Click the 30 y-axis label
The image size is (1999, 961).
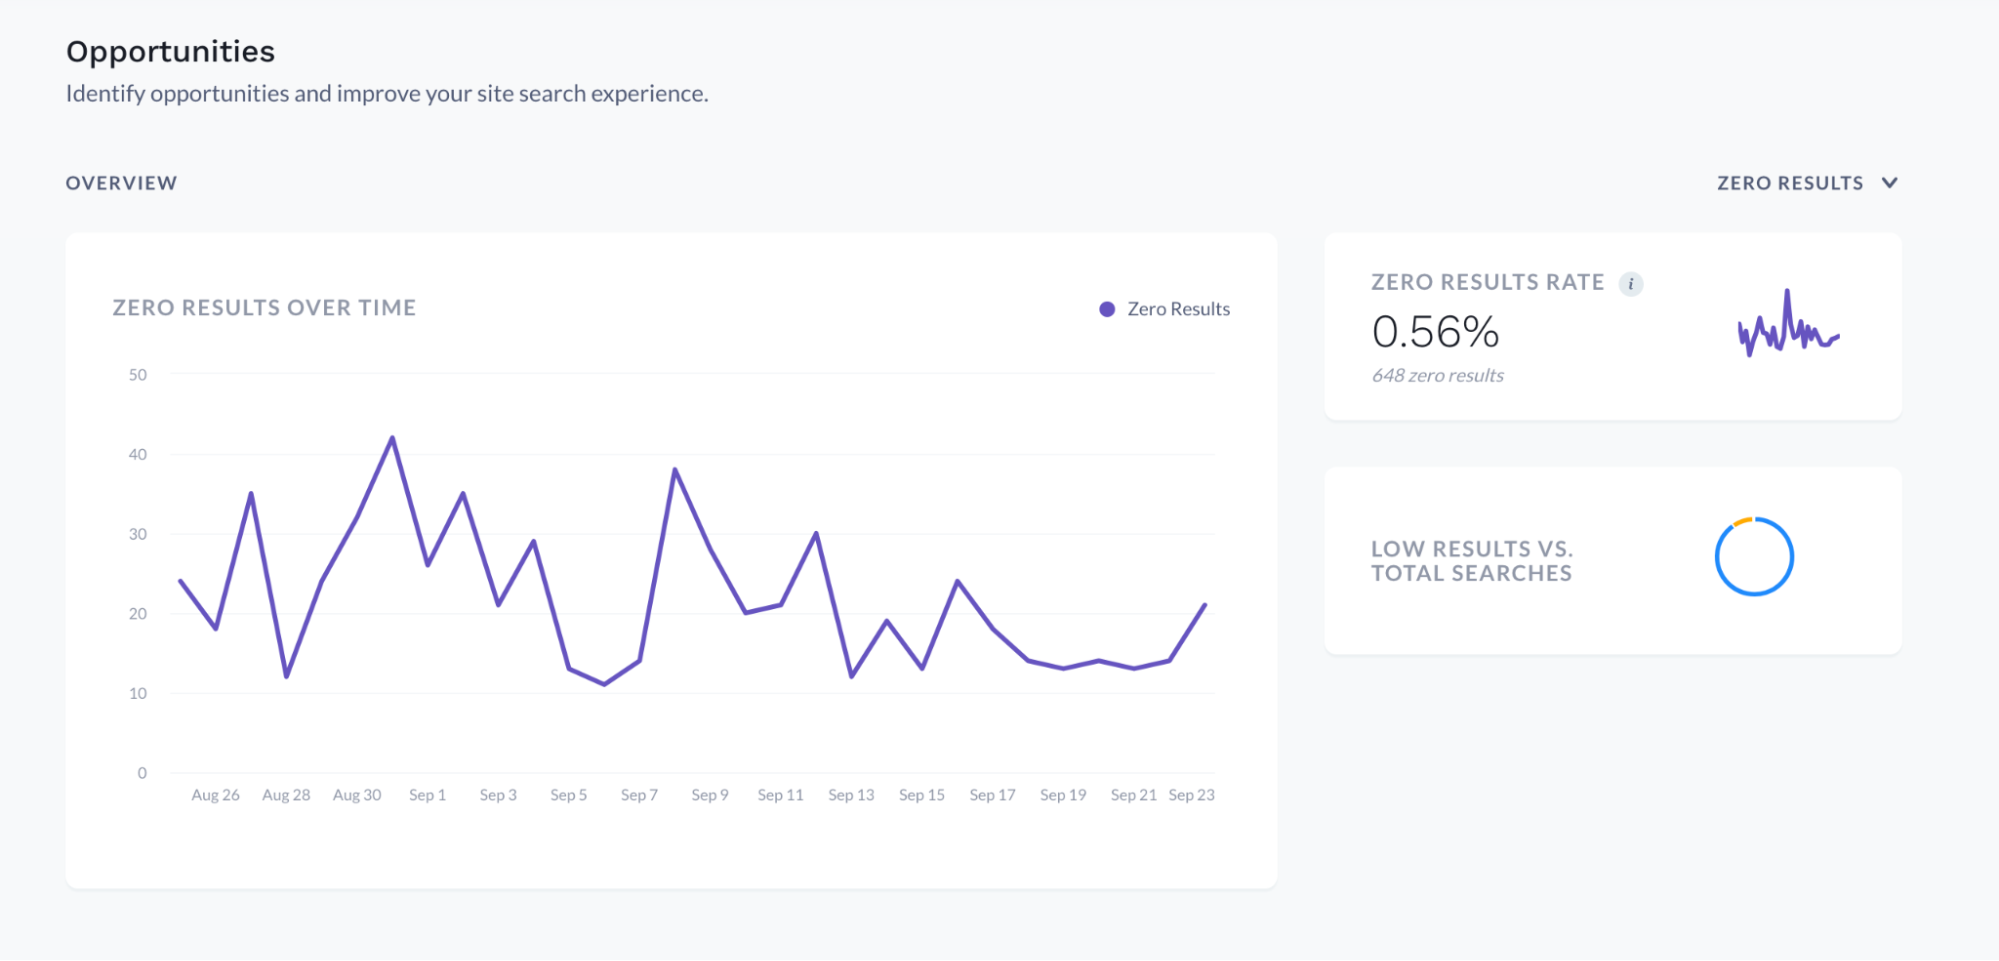pyautogui.click(x=138, y=535)
